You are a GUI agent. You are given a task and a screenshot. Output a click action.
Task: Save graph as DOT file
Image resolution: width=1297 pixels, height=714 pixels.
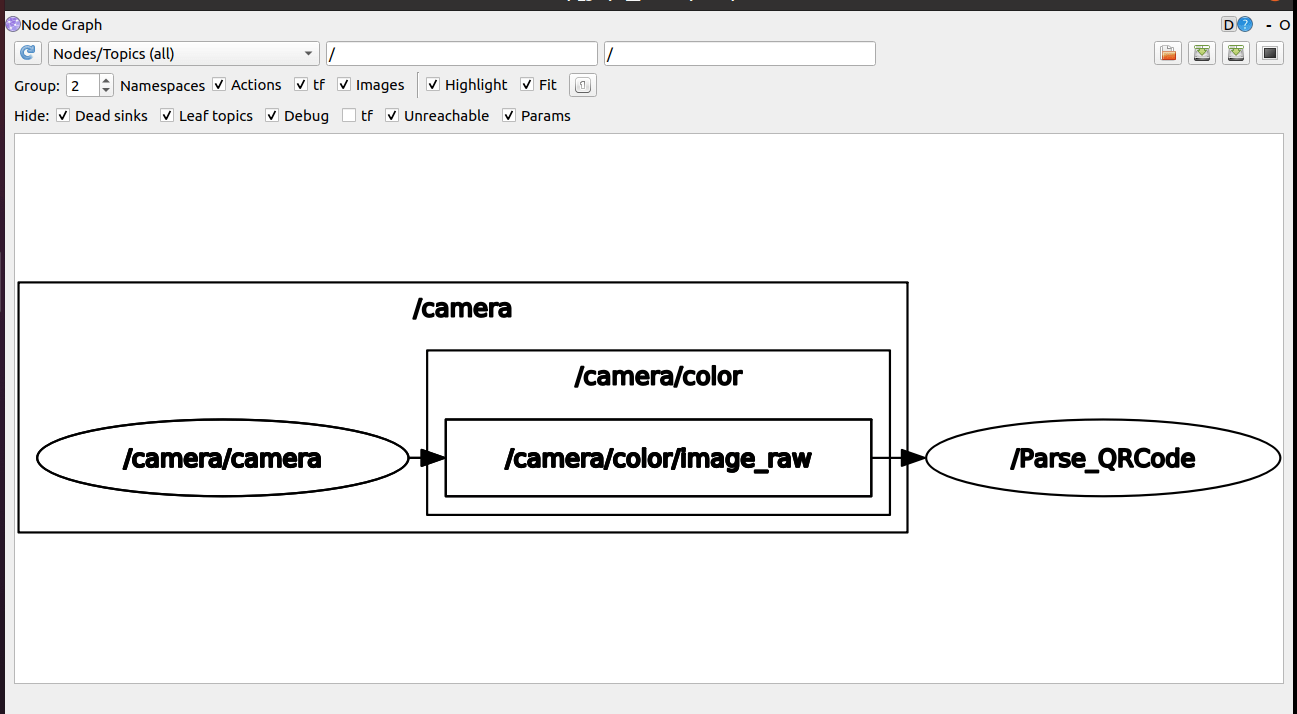click(x=1202, y=54)
